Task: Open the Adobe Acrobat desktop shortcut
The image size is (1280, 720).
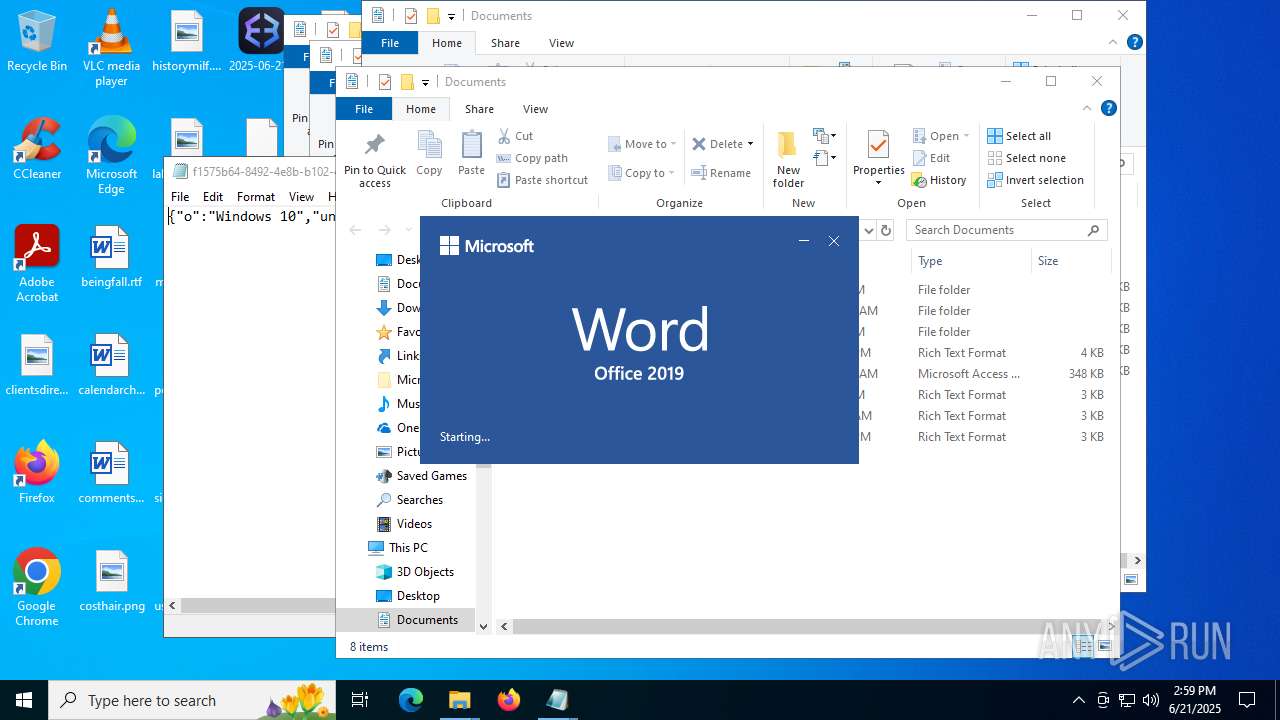Action: point(37,264)
